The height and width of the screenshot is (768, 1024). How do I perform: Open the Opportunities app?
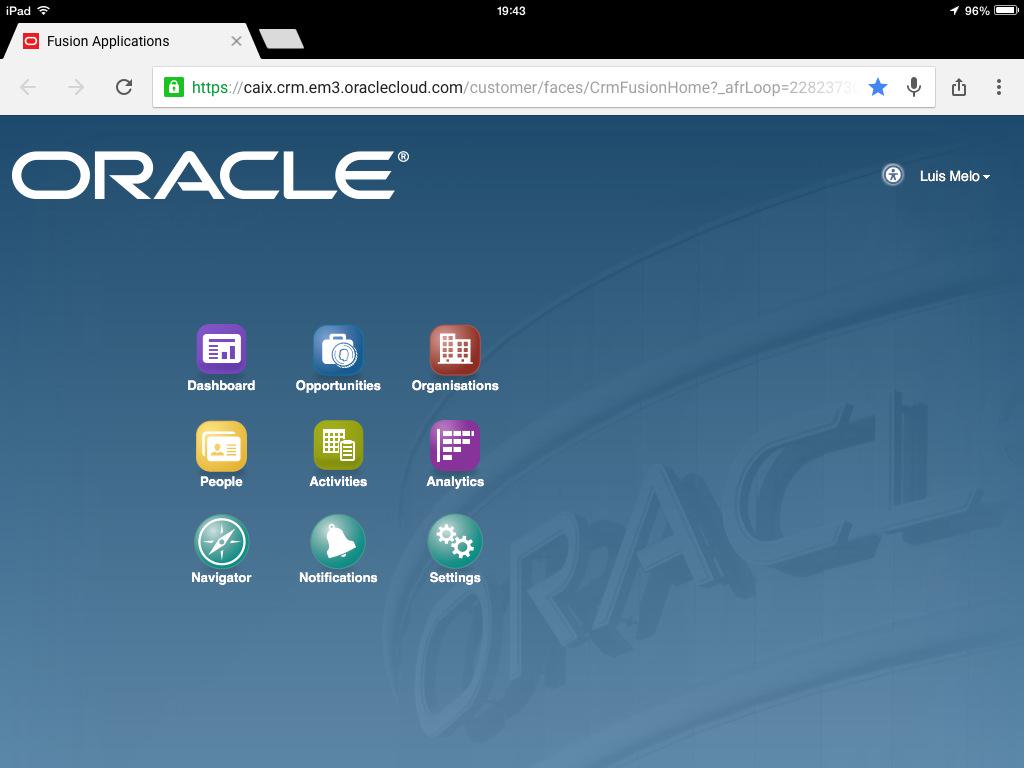coord(338,349)
